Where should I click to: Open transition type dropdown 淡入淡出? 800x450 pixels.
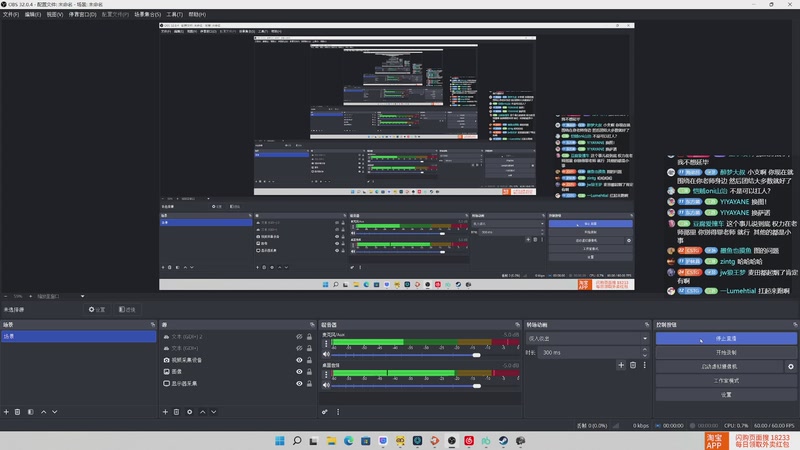587,338
